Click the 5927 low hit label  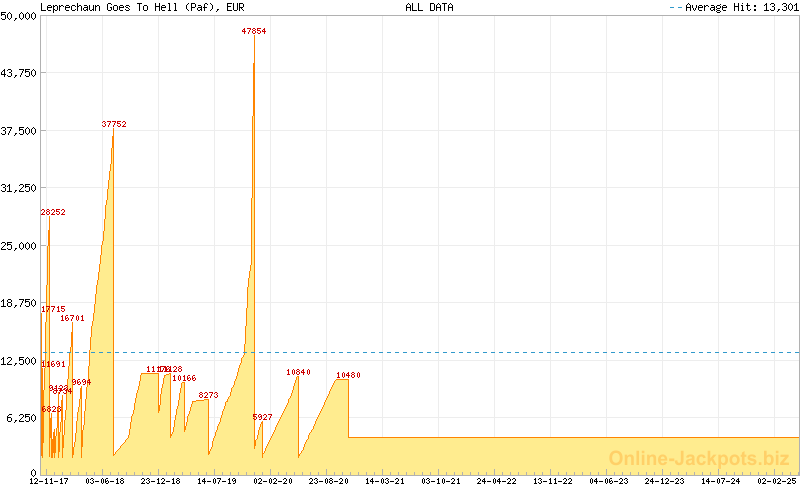click(262, 416)
